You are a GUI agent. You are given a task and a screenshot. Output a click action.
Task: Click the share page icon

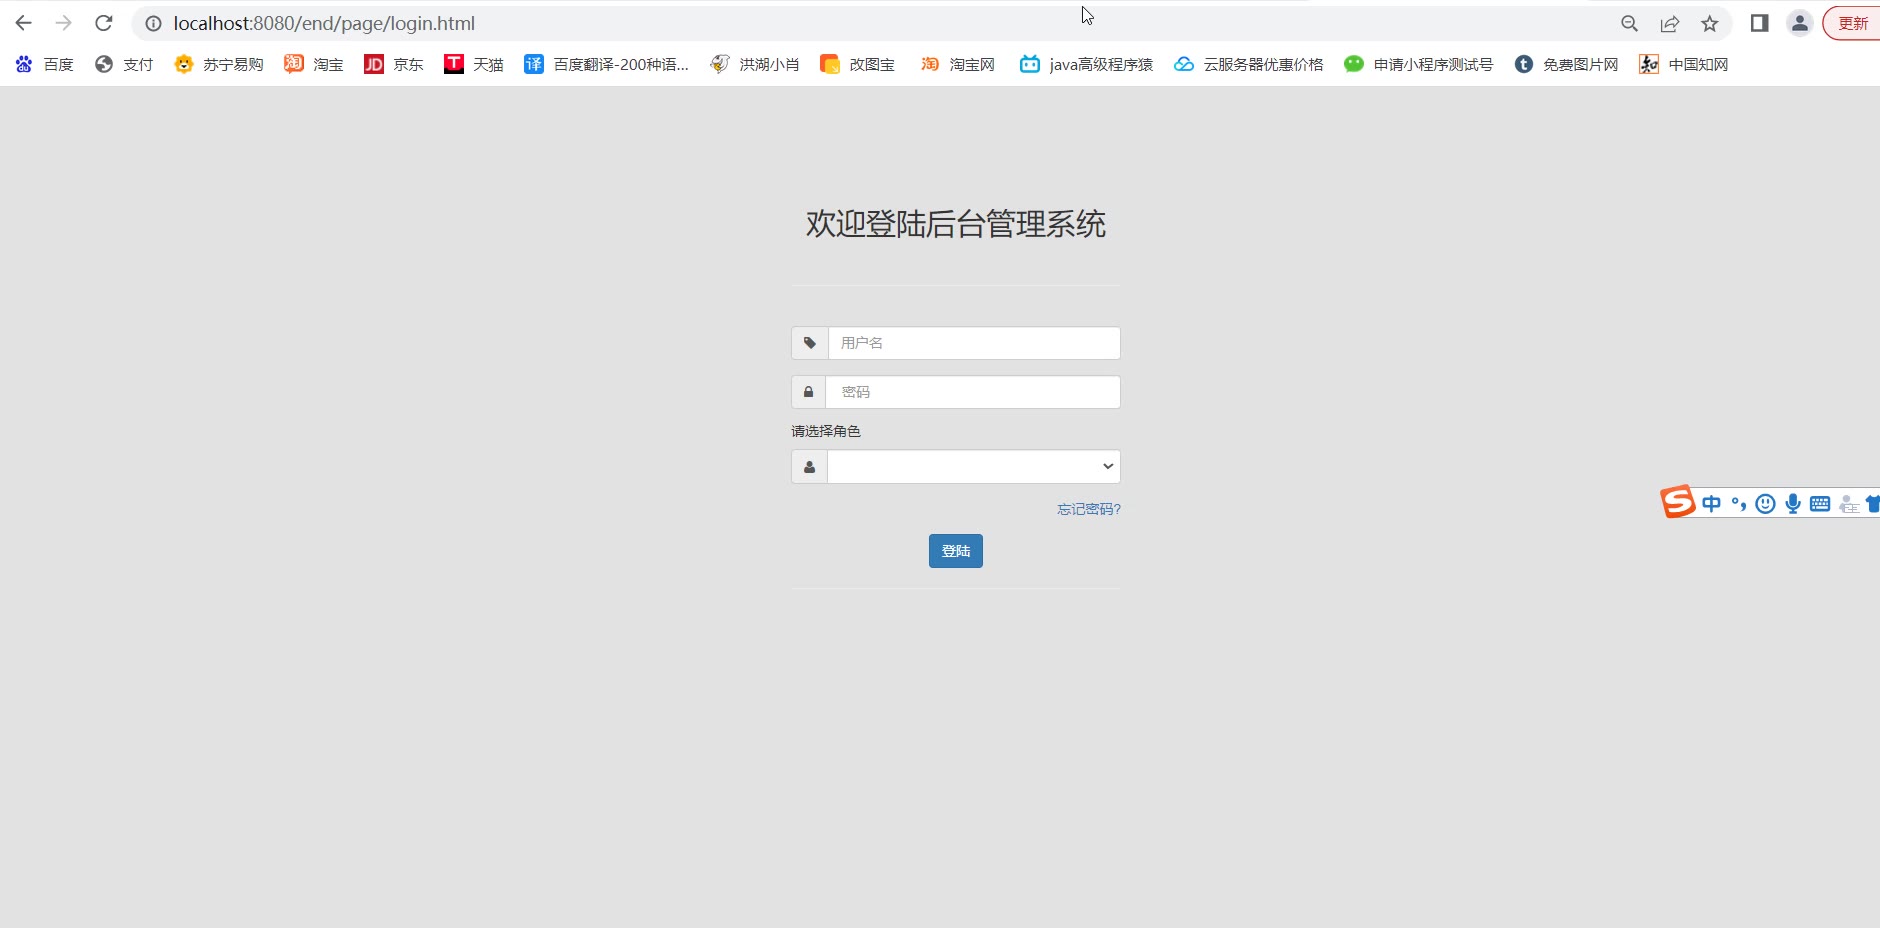coord(1670,23)
